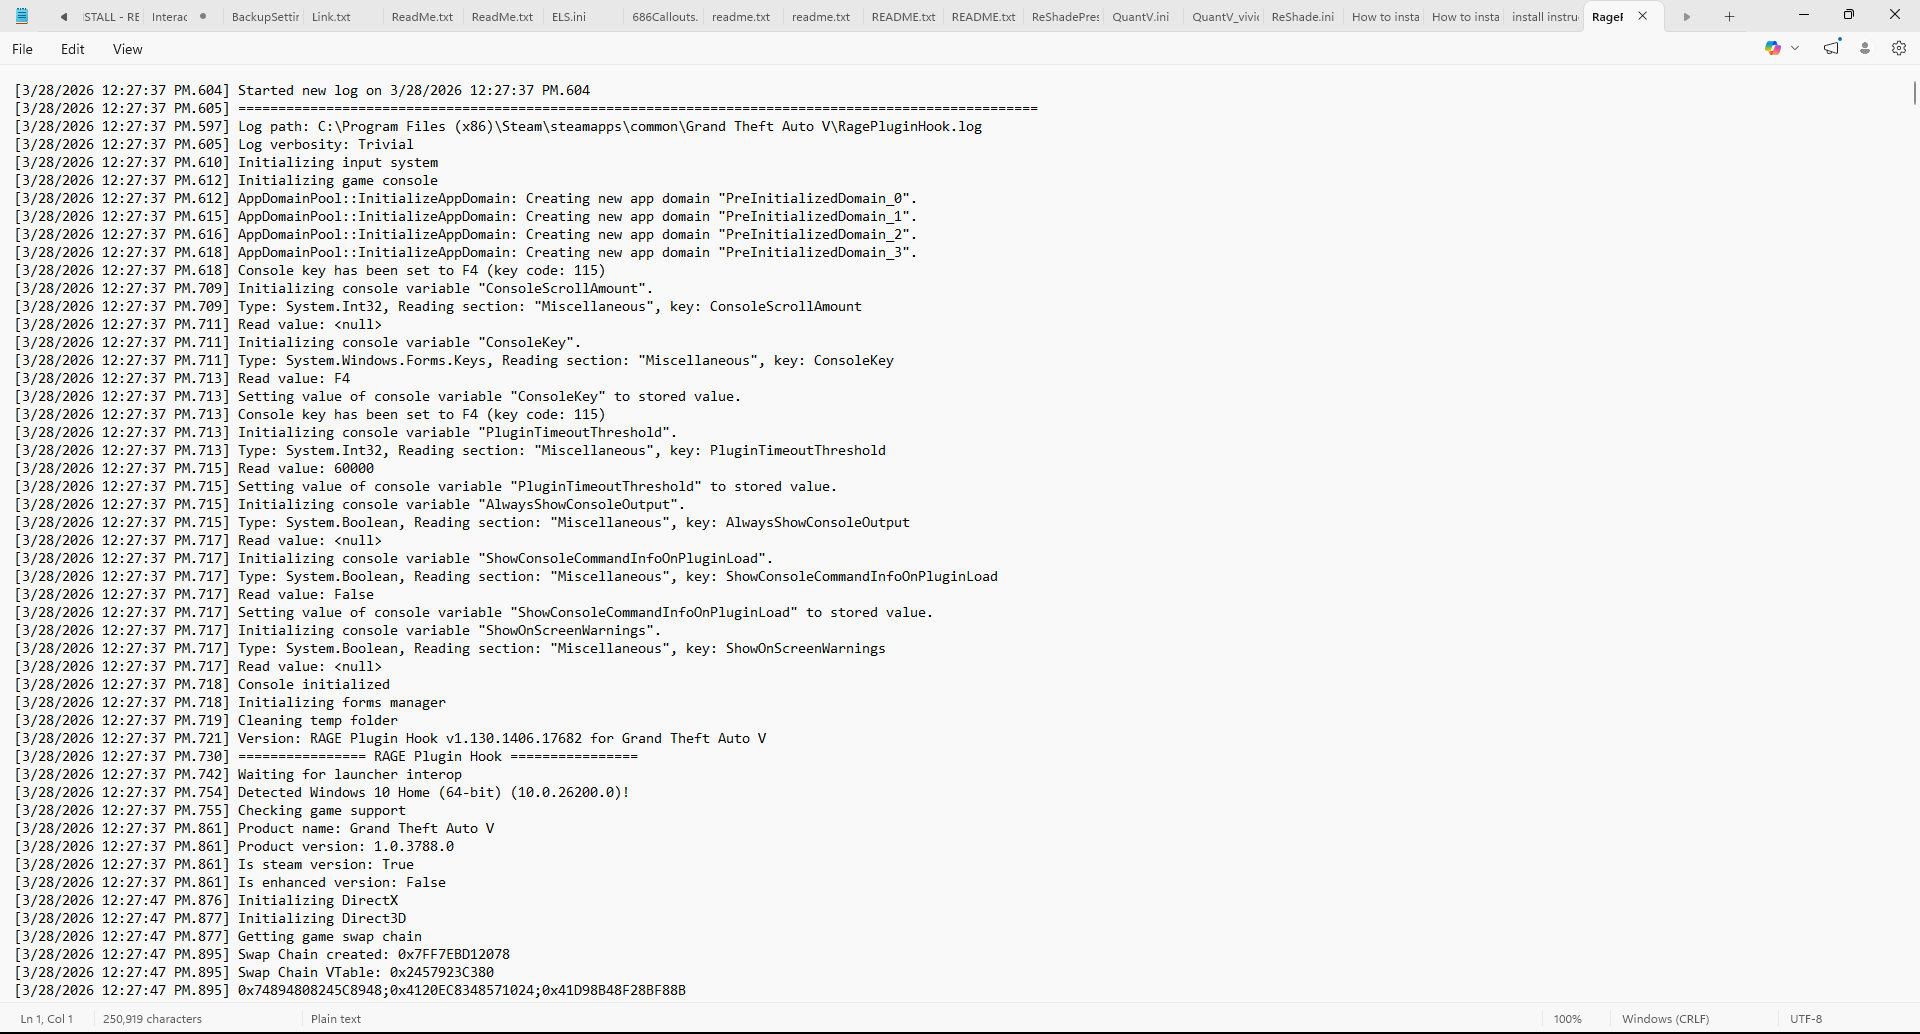1920x1034 pixels.
Task: Click the Plain text format indicator
Action: pyautogui.click(x=336, y=1019)
